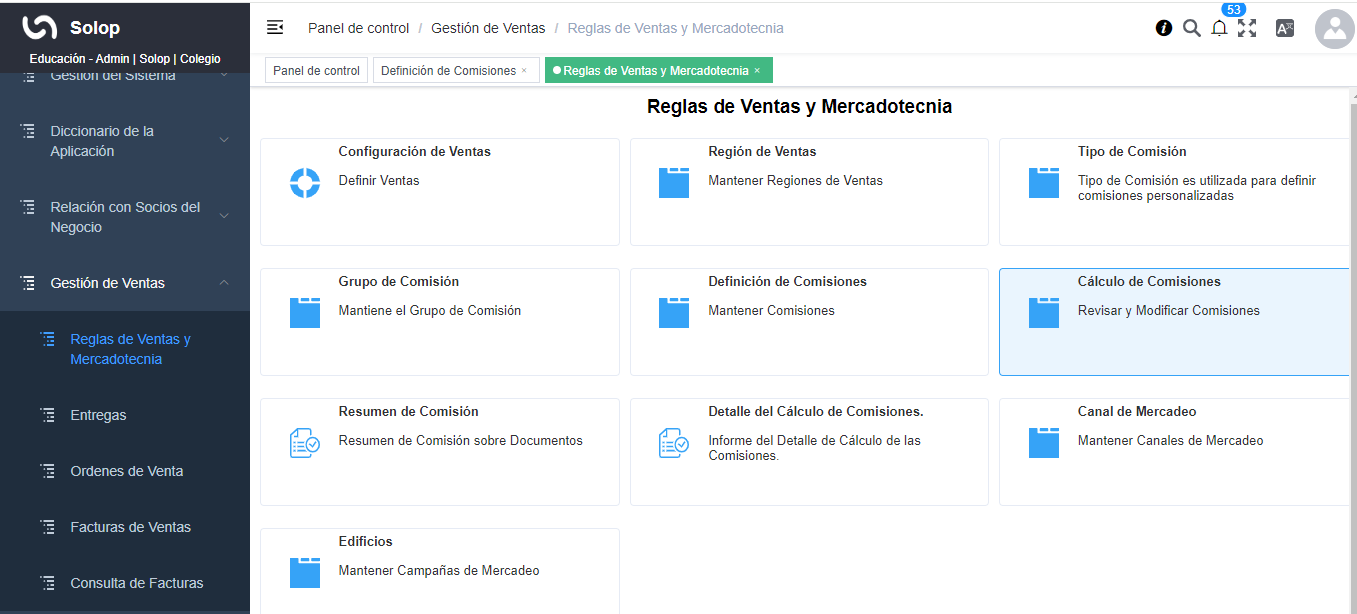Click the Región de Ventas window icon
Screen dimensions: 1357x614
pyautogui.click(x=674, y=183)
